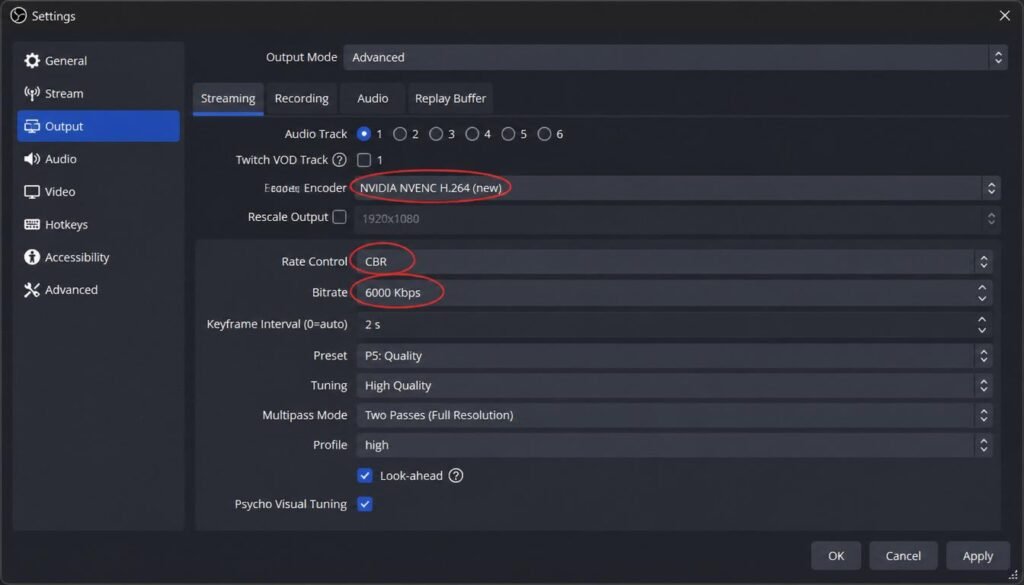Screen dimensions: 1024x585
Task: Select audio track 2 radio button
Action: pos(400,134)
